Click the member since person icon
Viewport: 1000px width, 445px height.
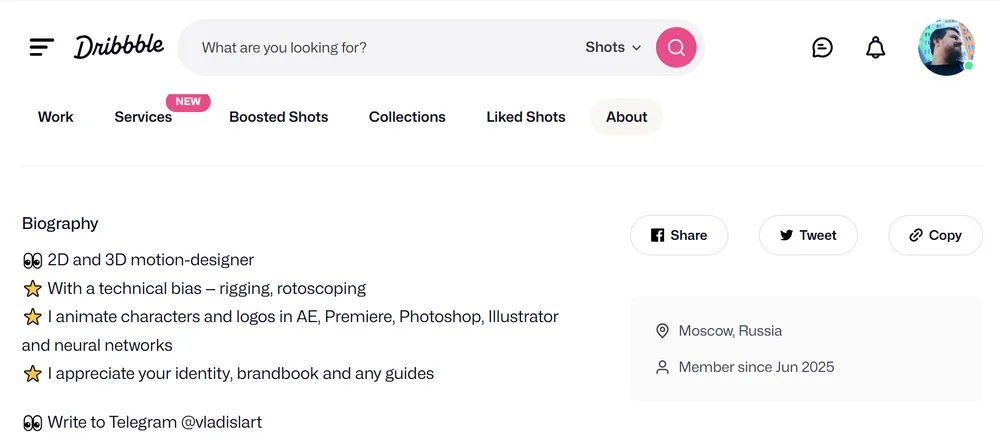662,367
